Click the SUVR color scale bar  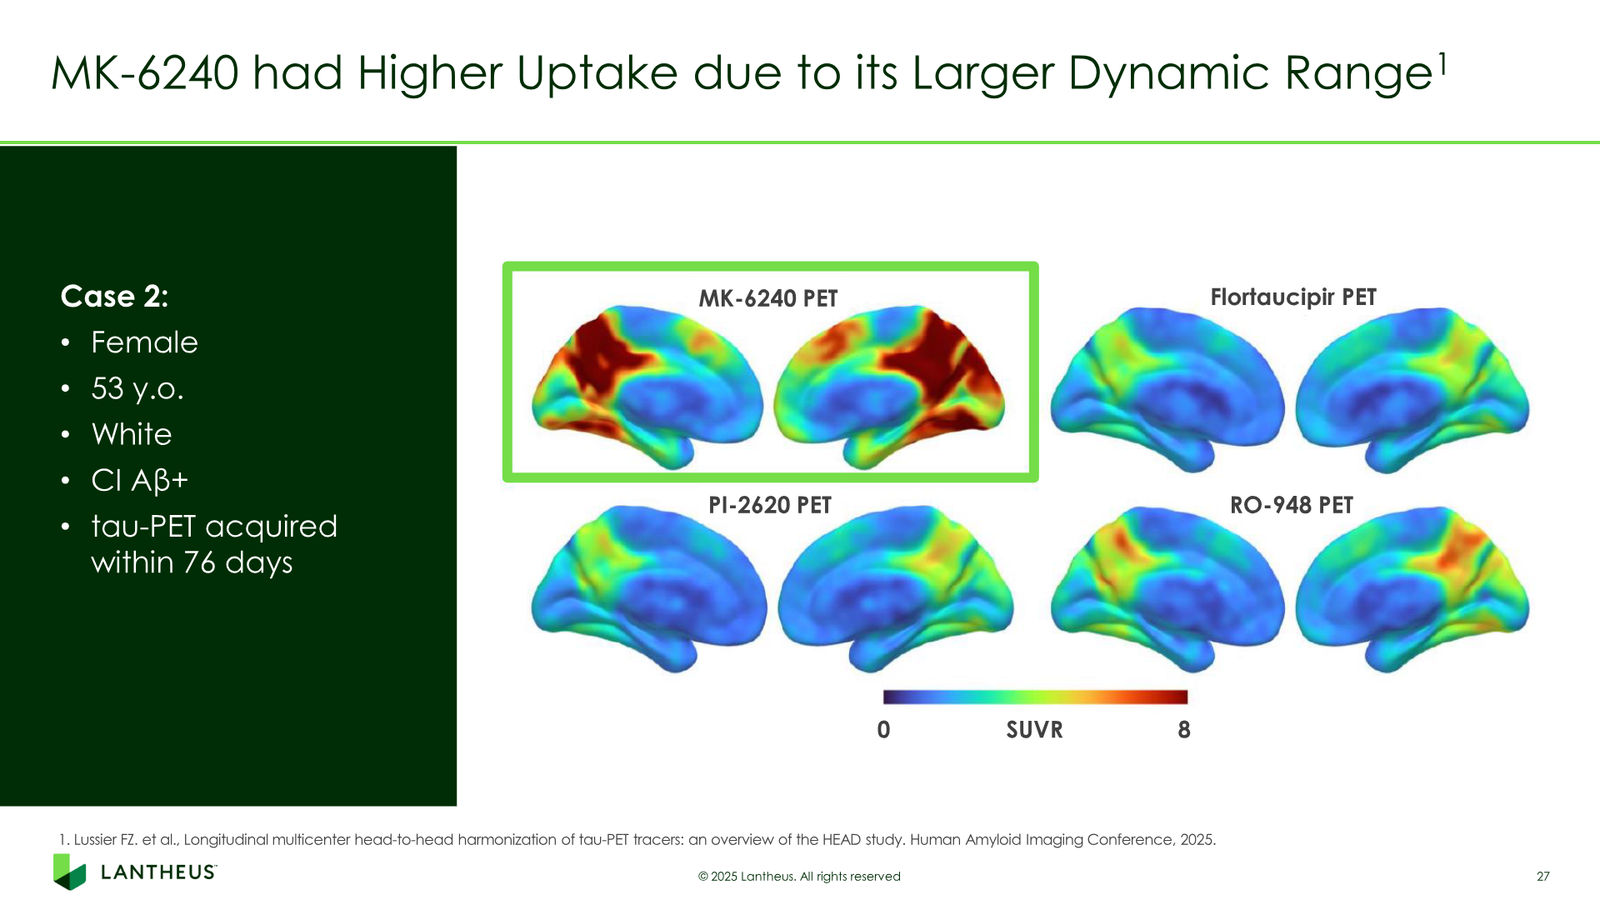tap(1035, 697)
